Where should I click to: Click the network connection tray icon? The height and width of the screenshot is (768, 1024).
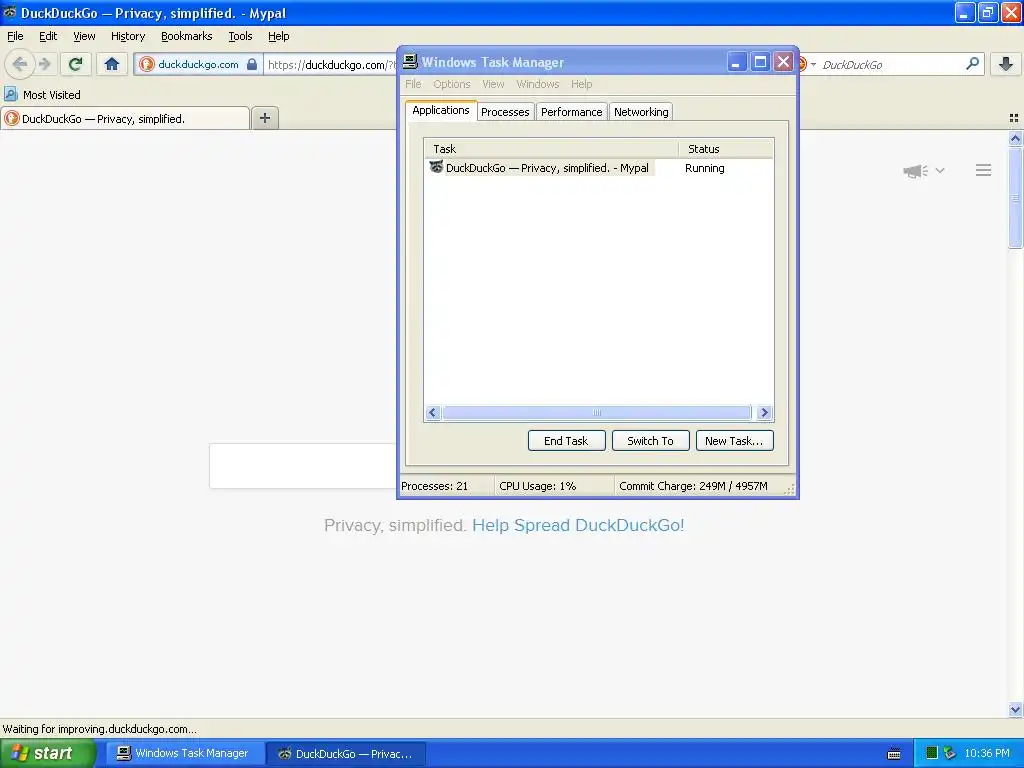(x=950, y=753)
